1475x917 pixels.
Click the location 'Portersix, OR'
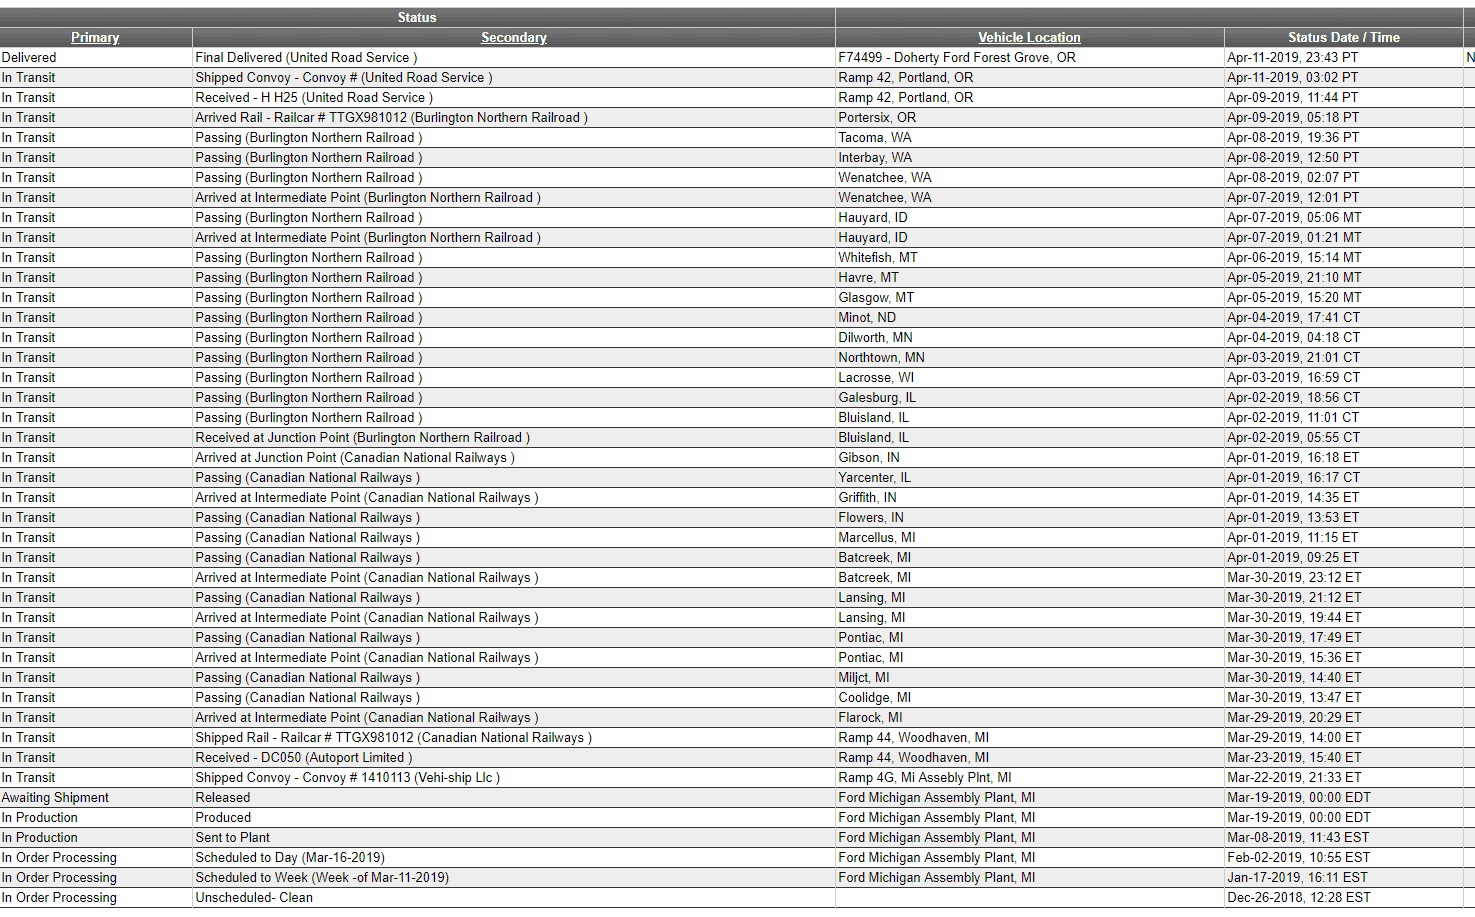click(x=877, y=117)
